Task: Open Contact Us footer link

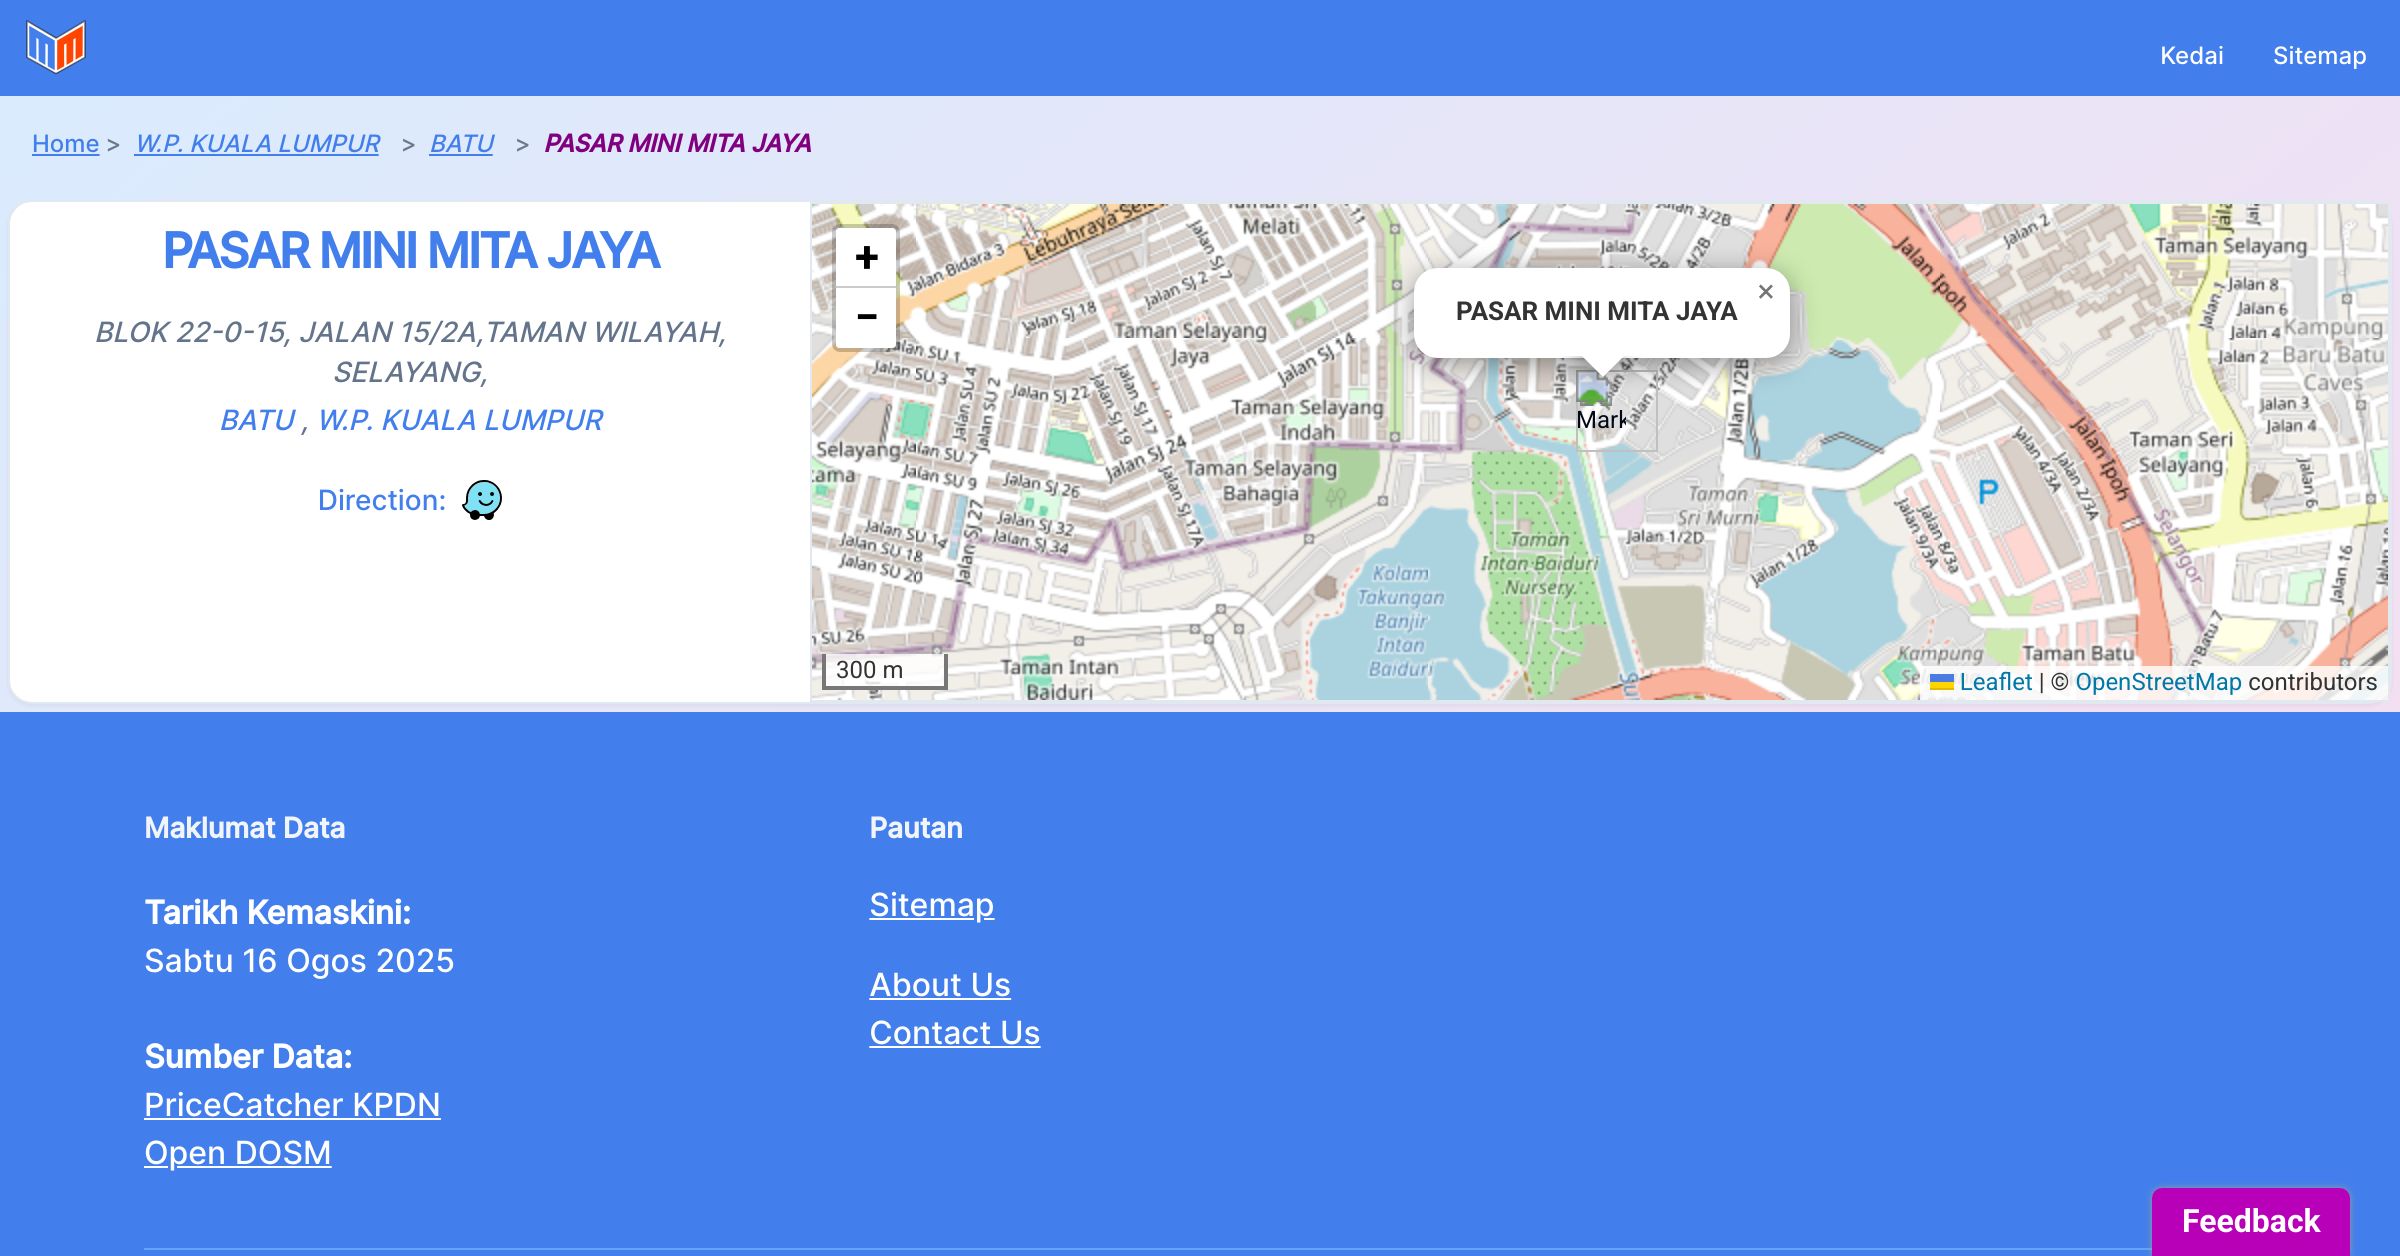Action: point(954,1033)
